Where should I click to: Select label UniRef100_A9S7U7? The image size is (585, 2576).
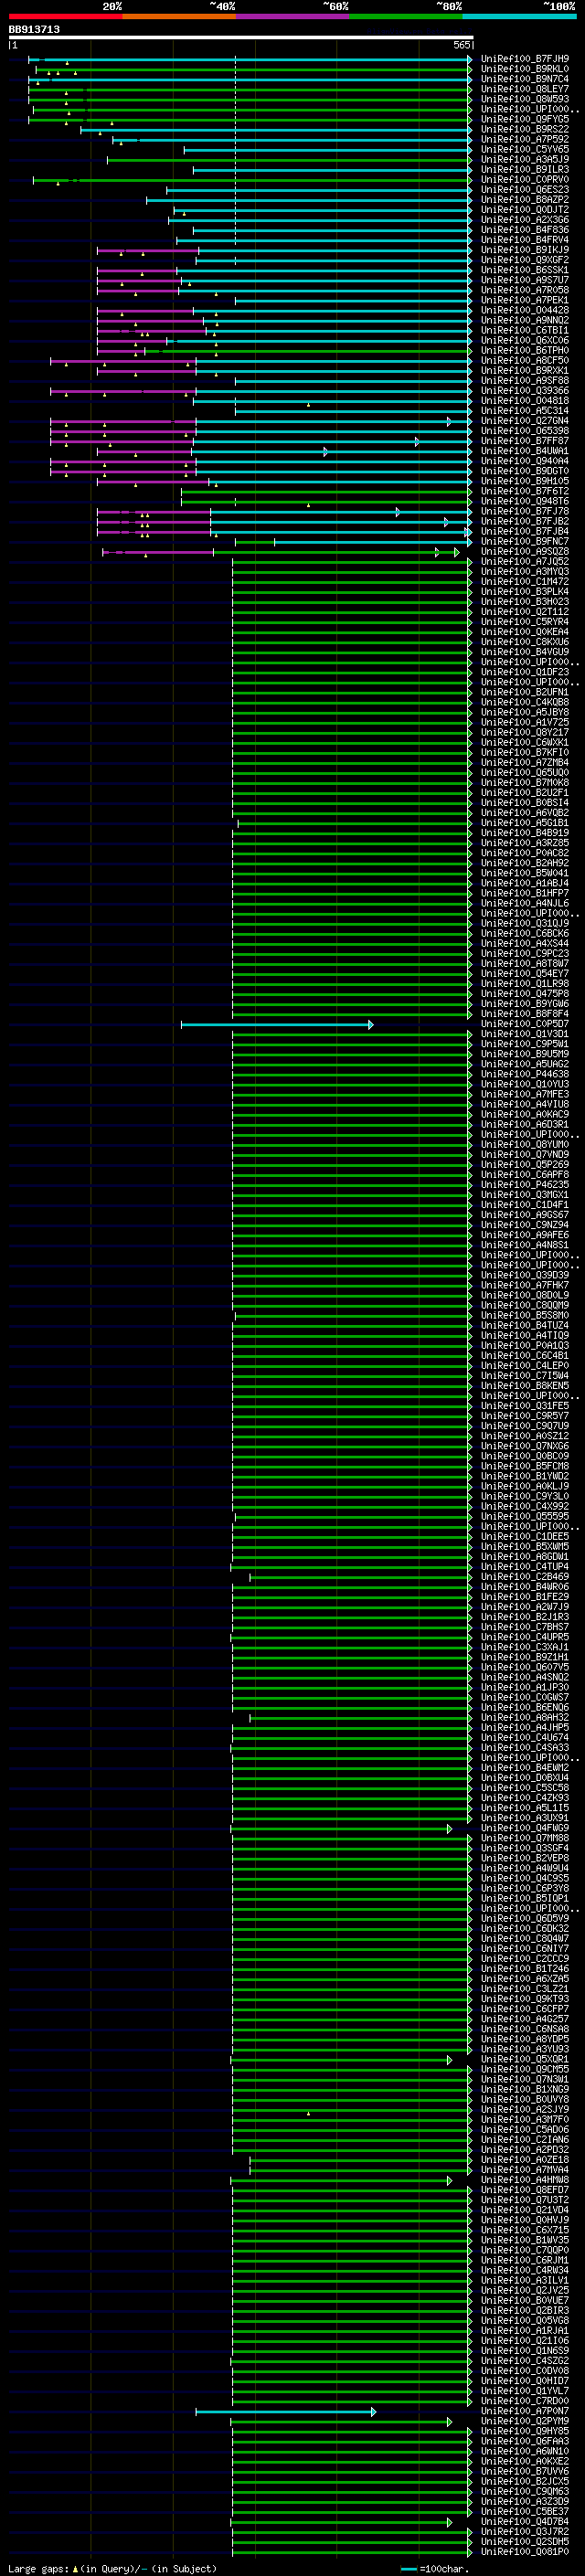(525, 280)
